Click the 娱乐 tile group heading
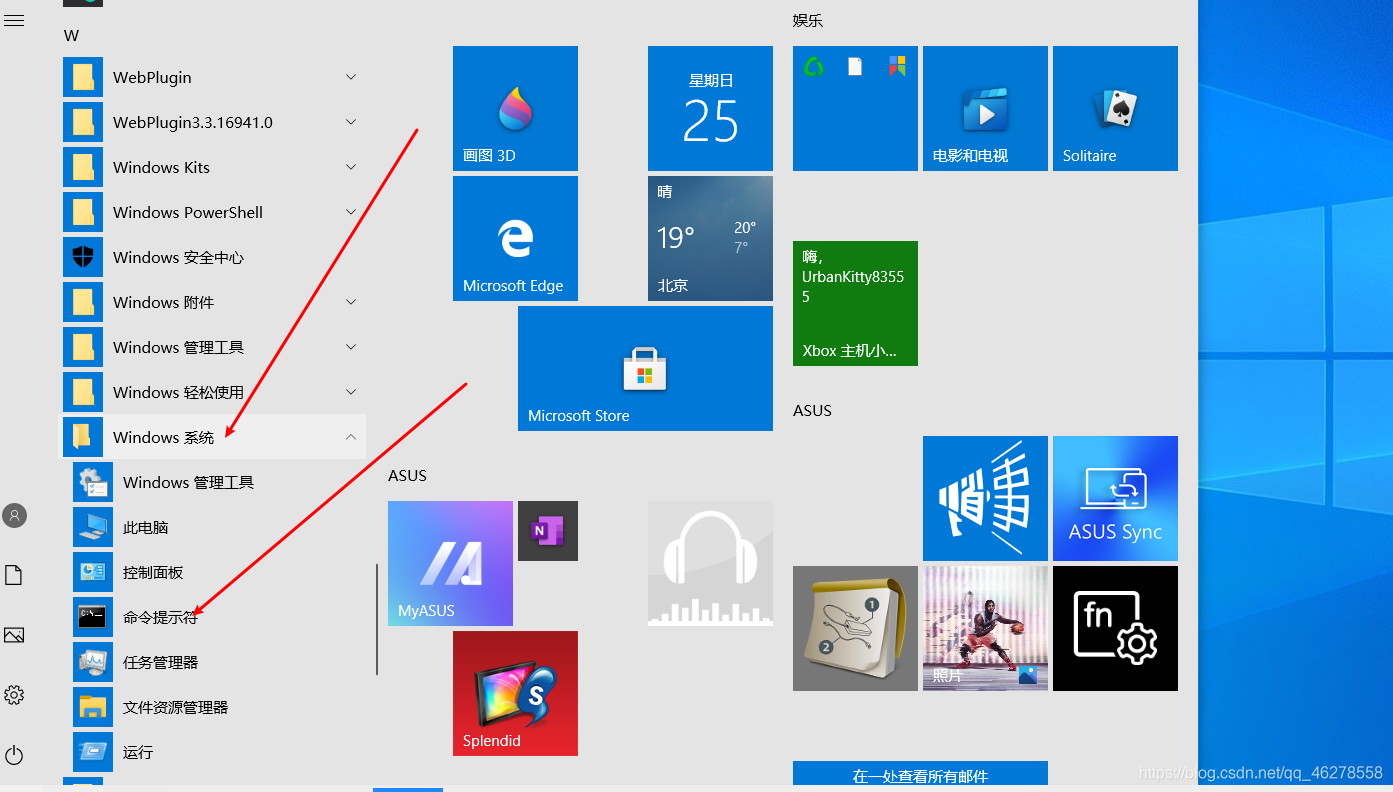Screen dimensions: 1393x792 [808, 21]
